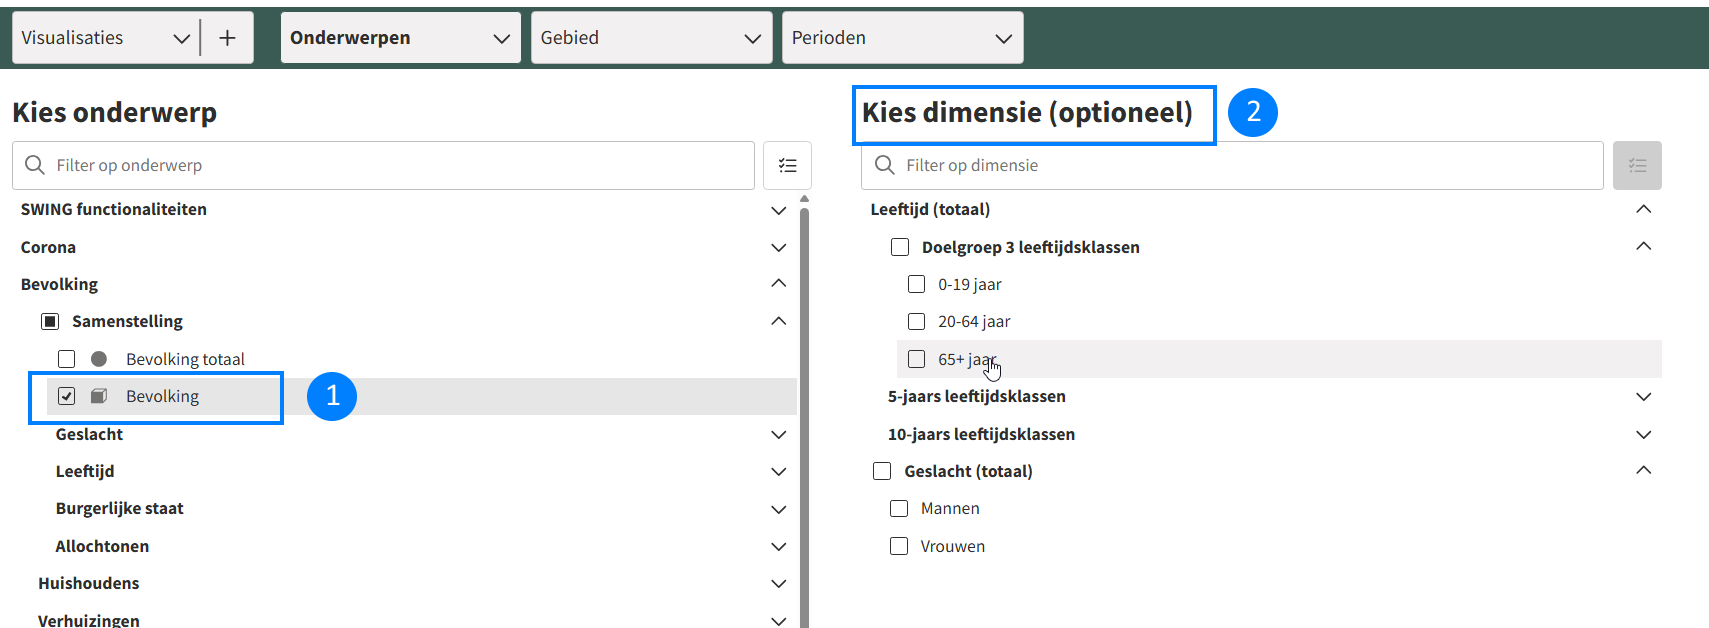Click the Filter op dimensie search field

click(x=1232, y=165)
